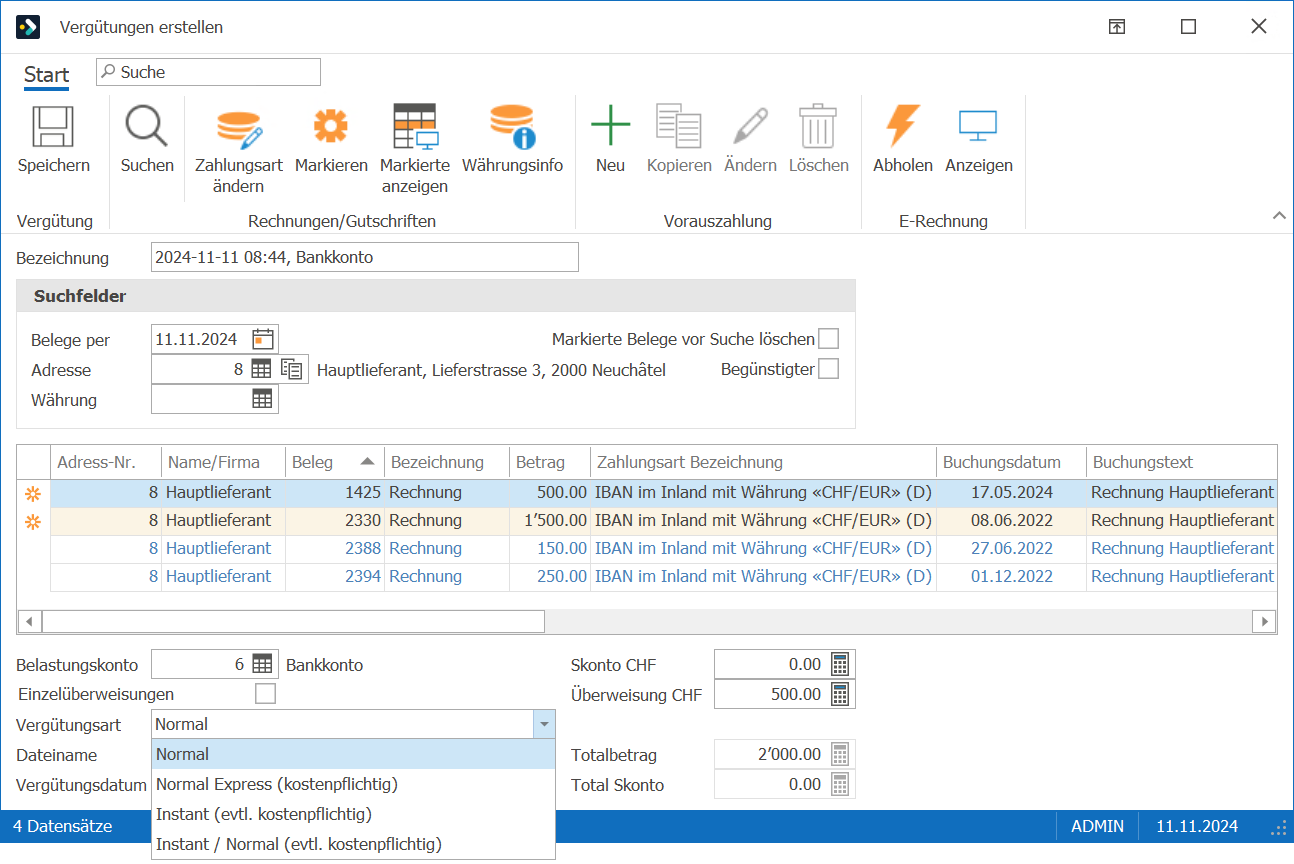The height and width of the screenshot is (864, 1294).
Task: Click the ribbon display options icon
Action: 1117,27
